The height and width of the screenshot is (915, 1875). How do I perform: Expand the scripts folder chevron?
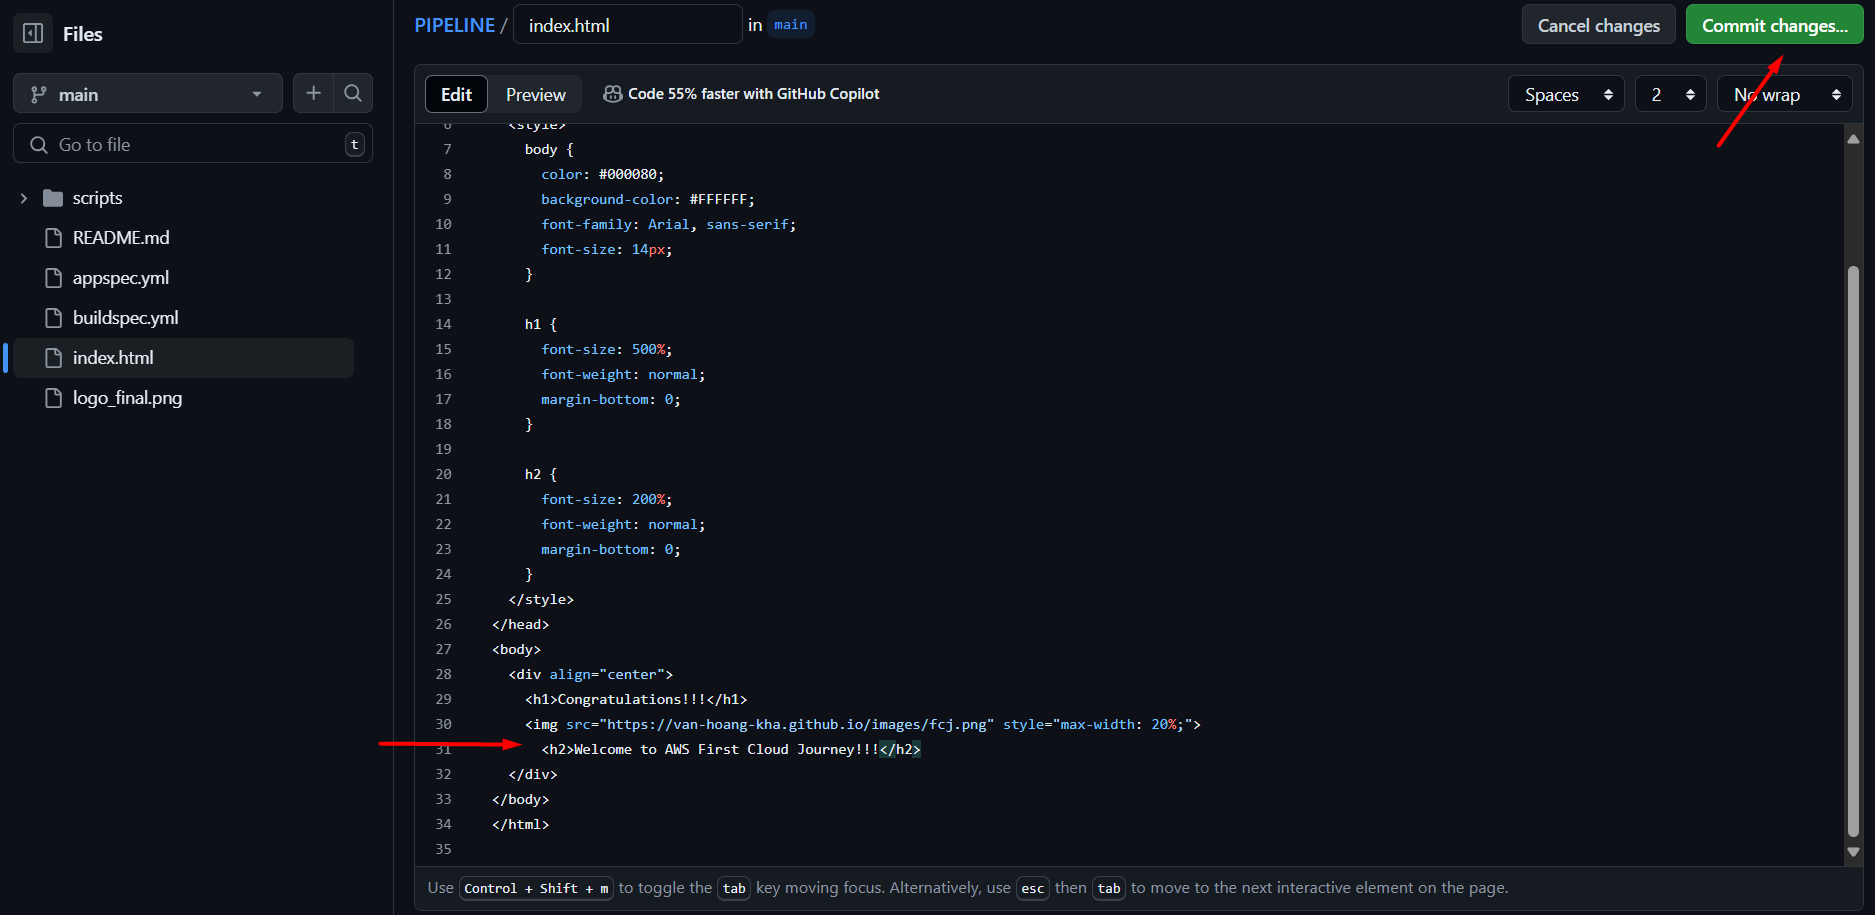click(24, 198)
